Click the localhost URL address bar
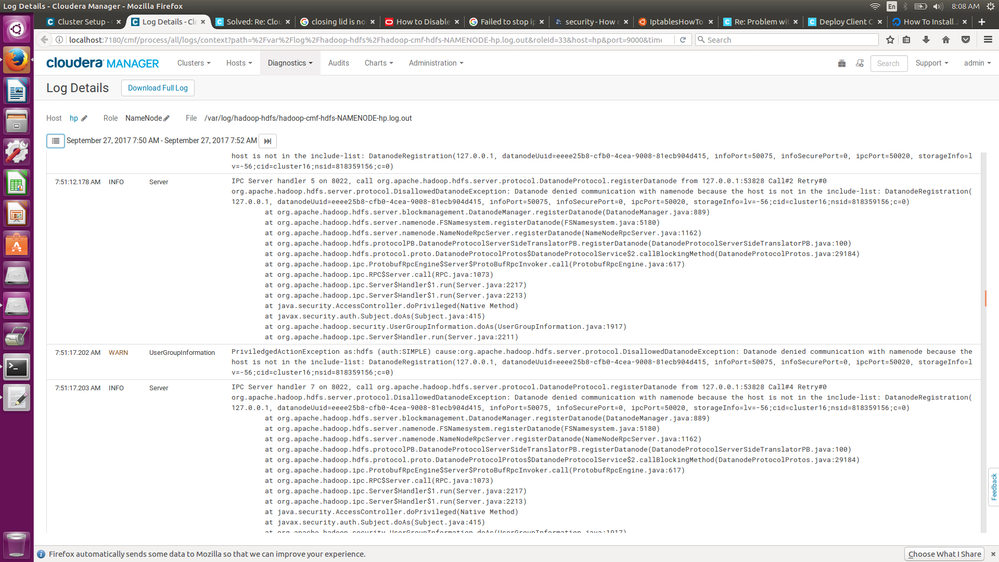The image size is (999, 562). [363, 40]
